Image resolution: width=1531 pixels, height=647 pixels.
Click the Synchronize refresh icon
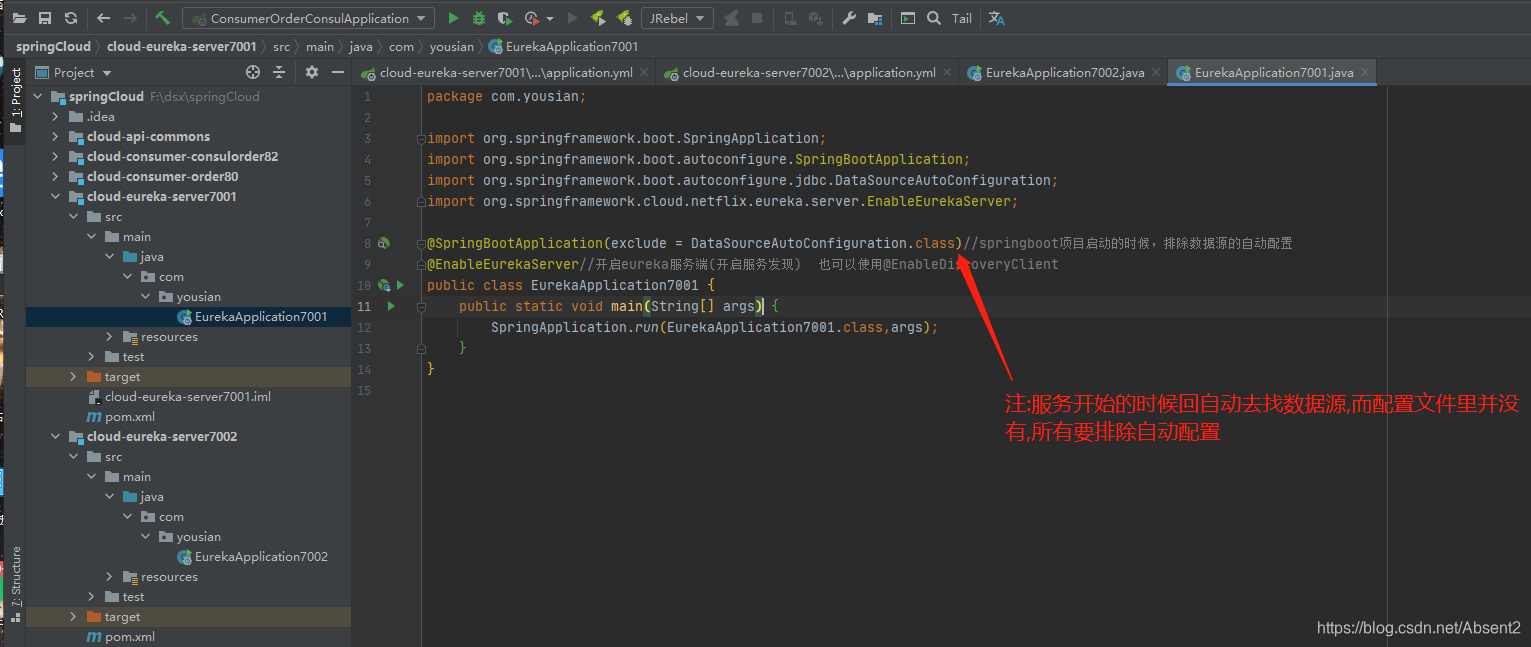pyautogui.click(x=70, y=18)
